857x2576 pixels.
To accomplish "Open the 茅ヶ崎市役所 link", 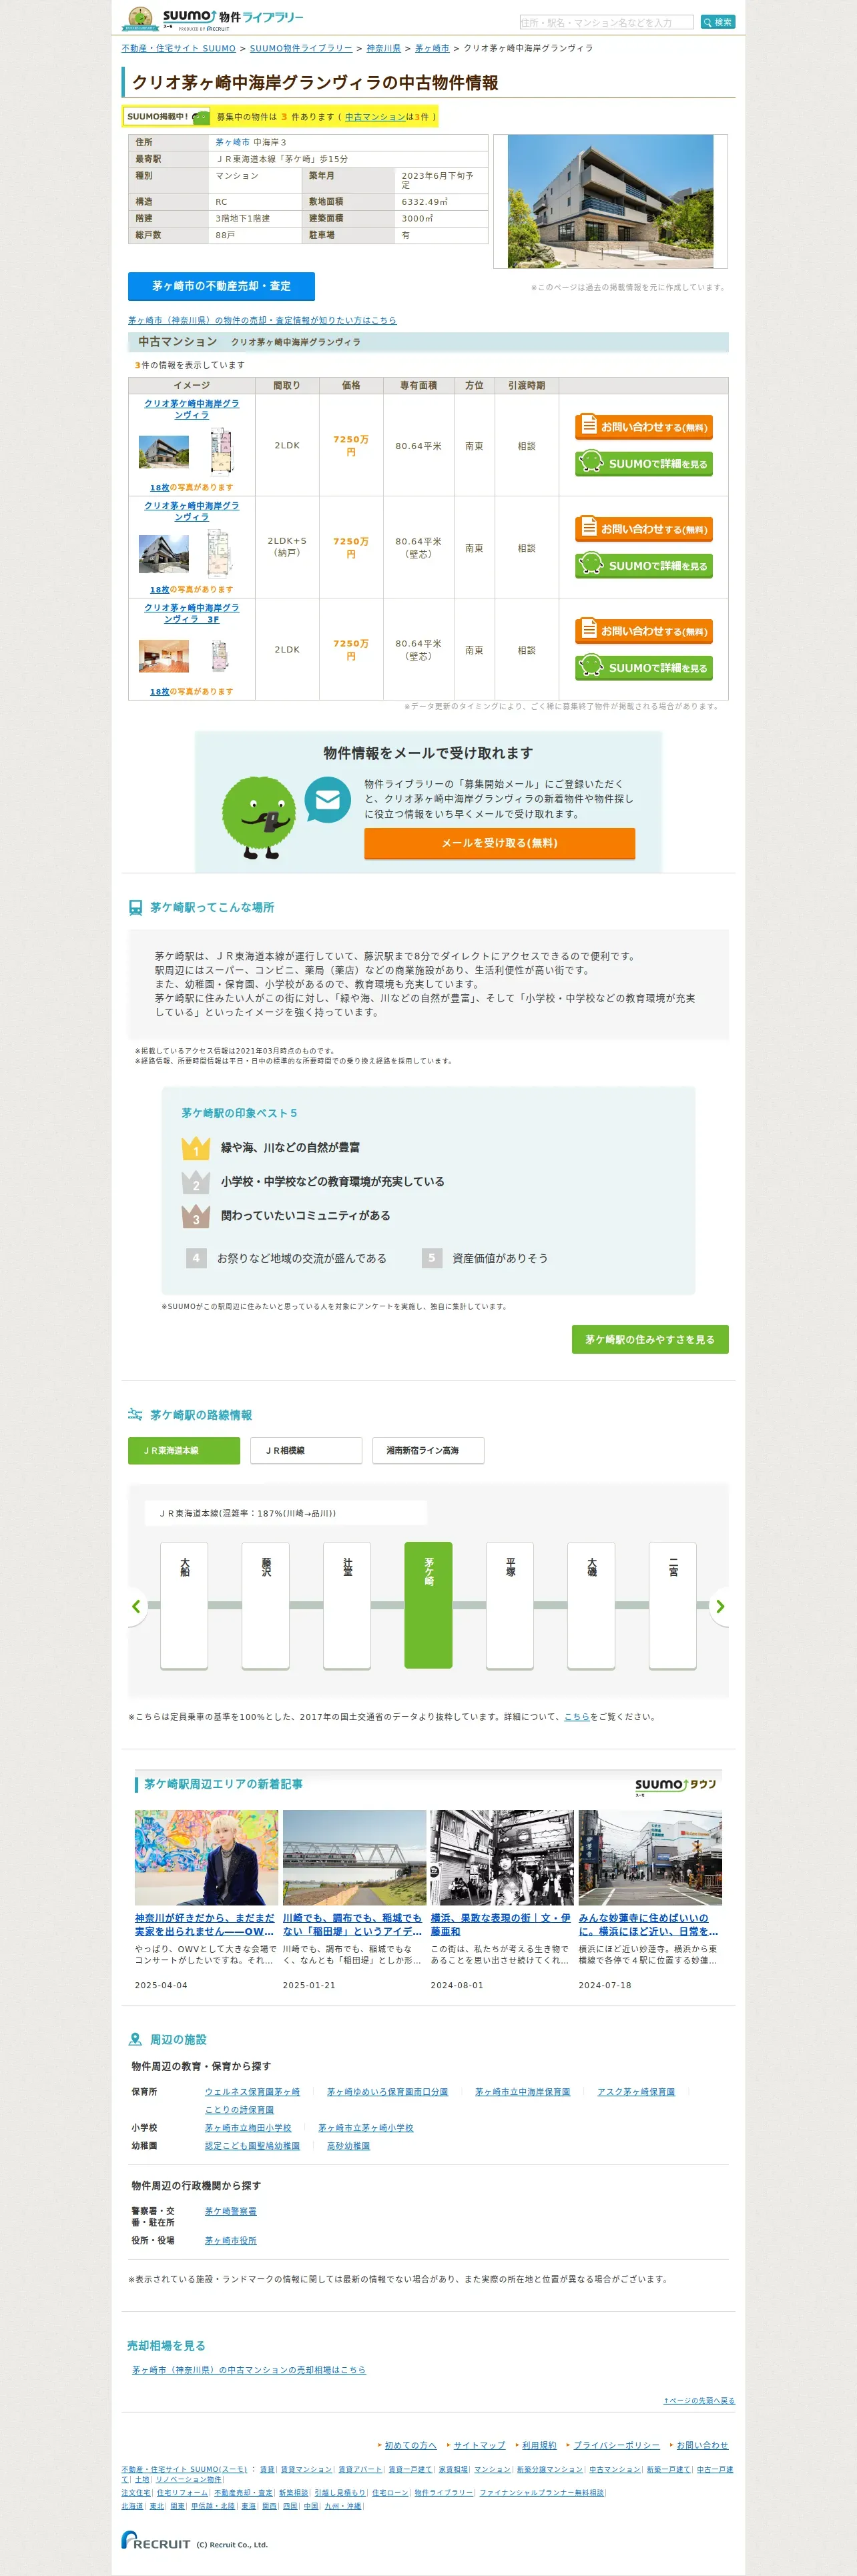I will tap(231, 2240).
